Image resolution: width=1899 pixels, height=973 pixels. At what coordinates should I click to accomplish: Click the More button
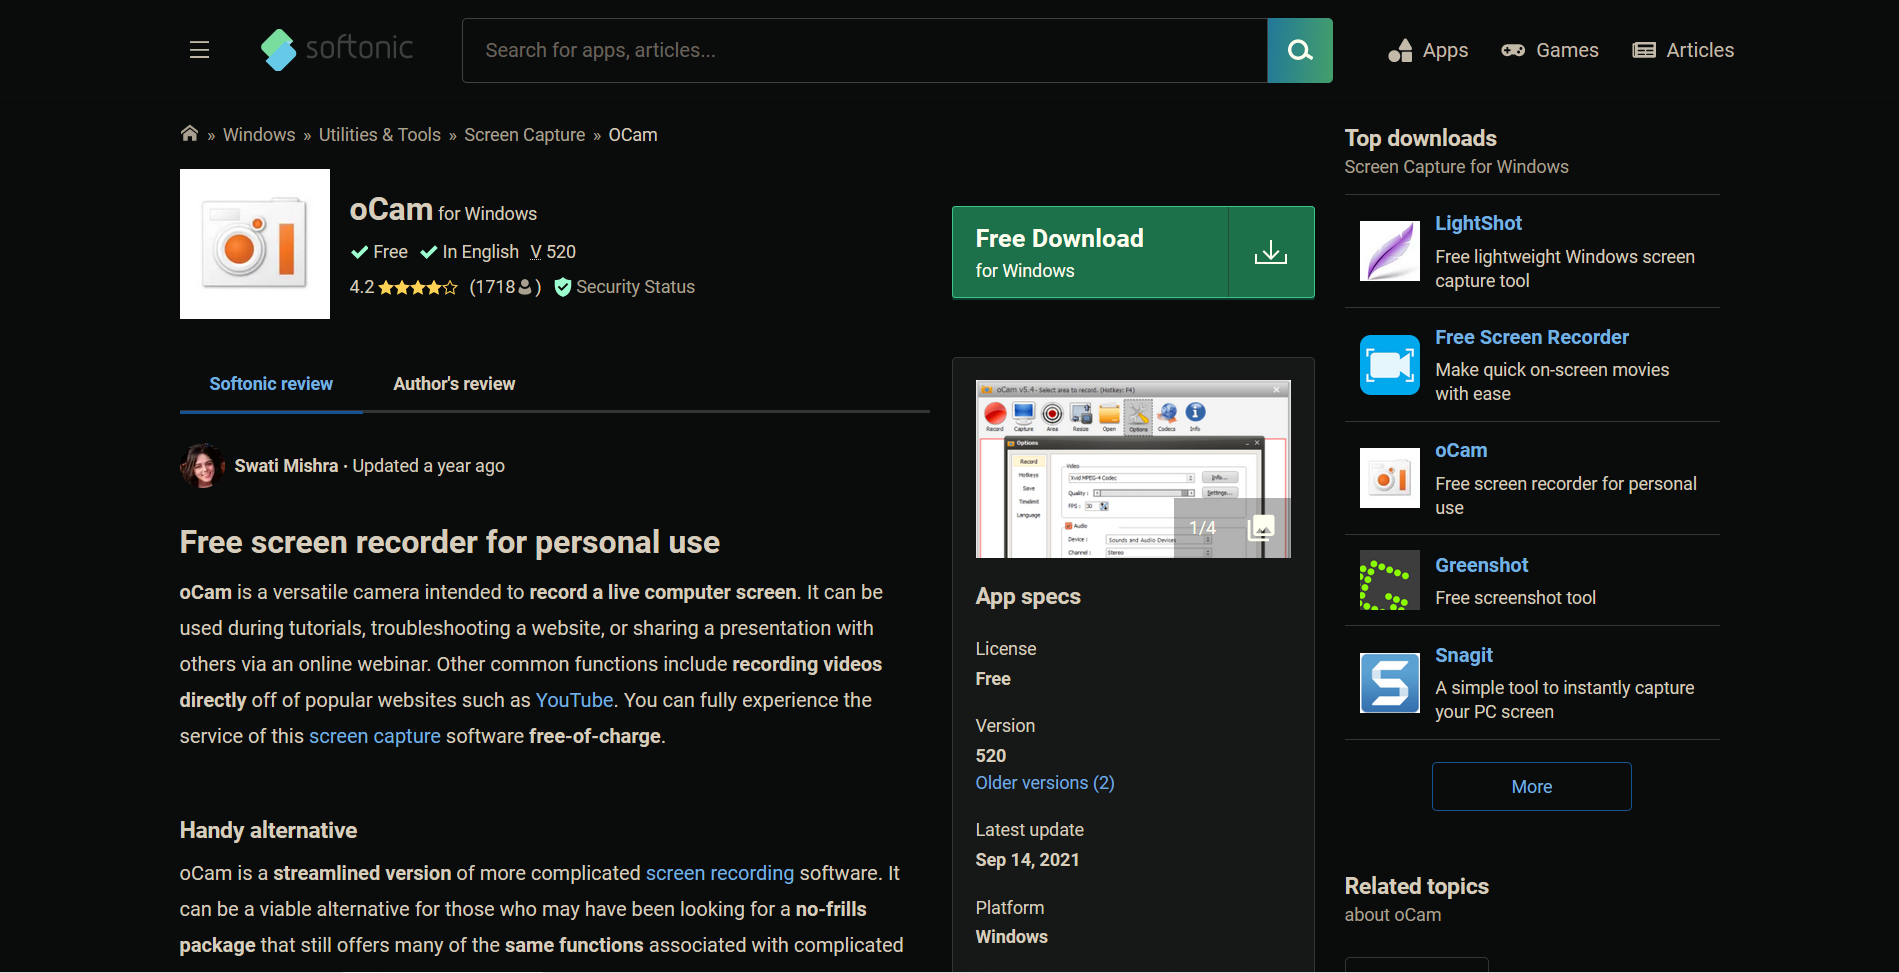click(x=1531, y=787)
